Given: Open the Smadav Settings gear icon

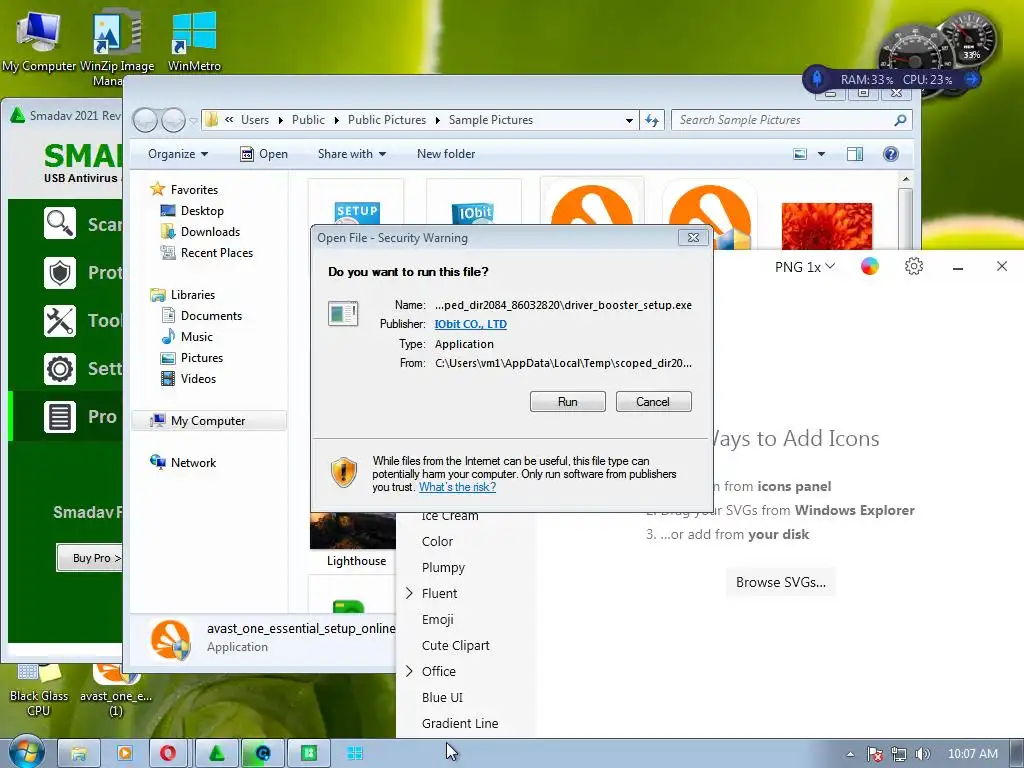Looking at the screenshot, I should click(x=60, y=369).
